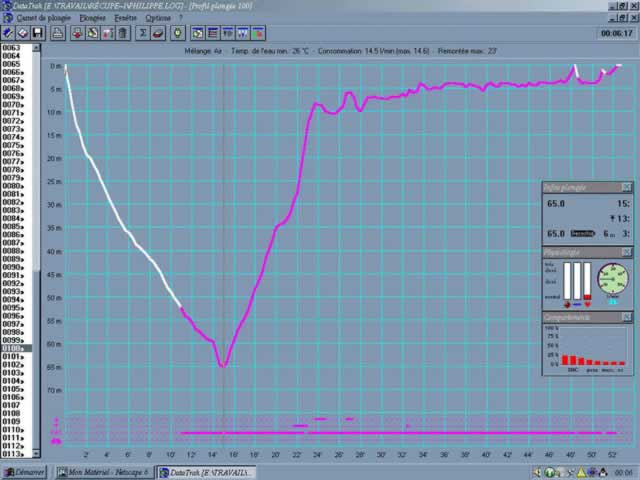The image size is (640, 480).
Task: Click the green and yellow toolbar icon
Action: (93, 33)
